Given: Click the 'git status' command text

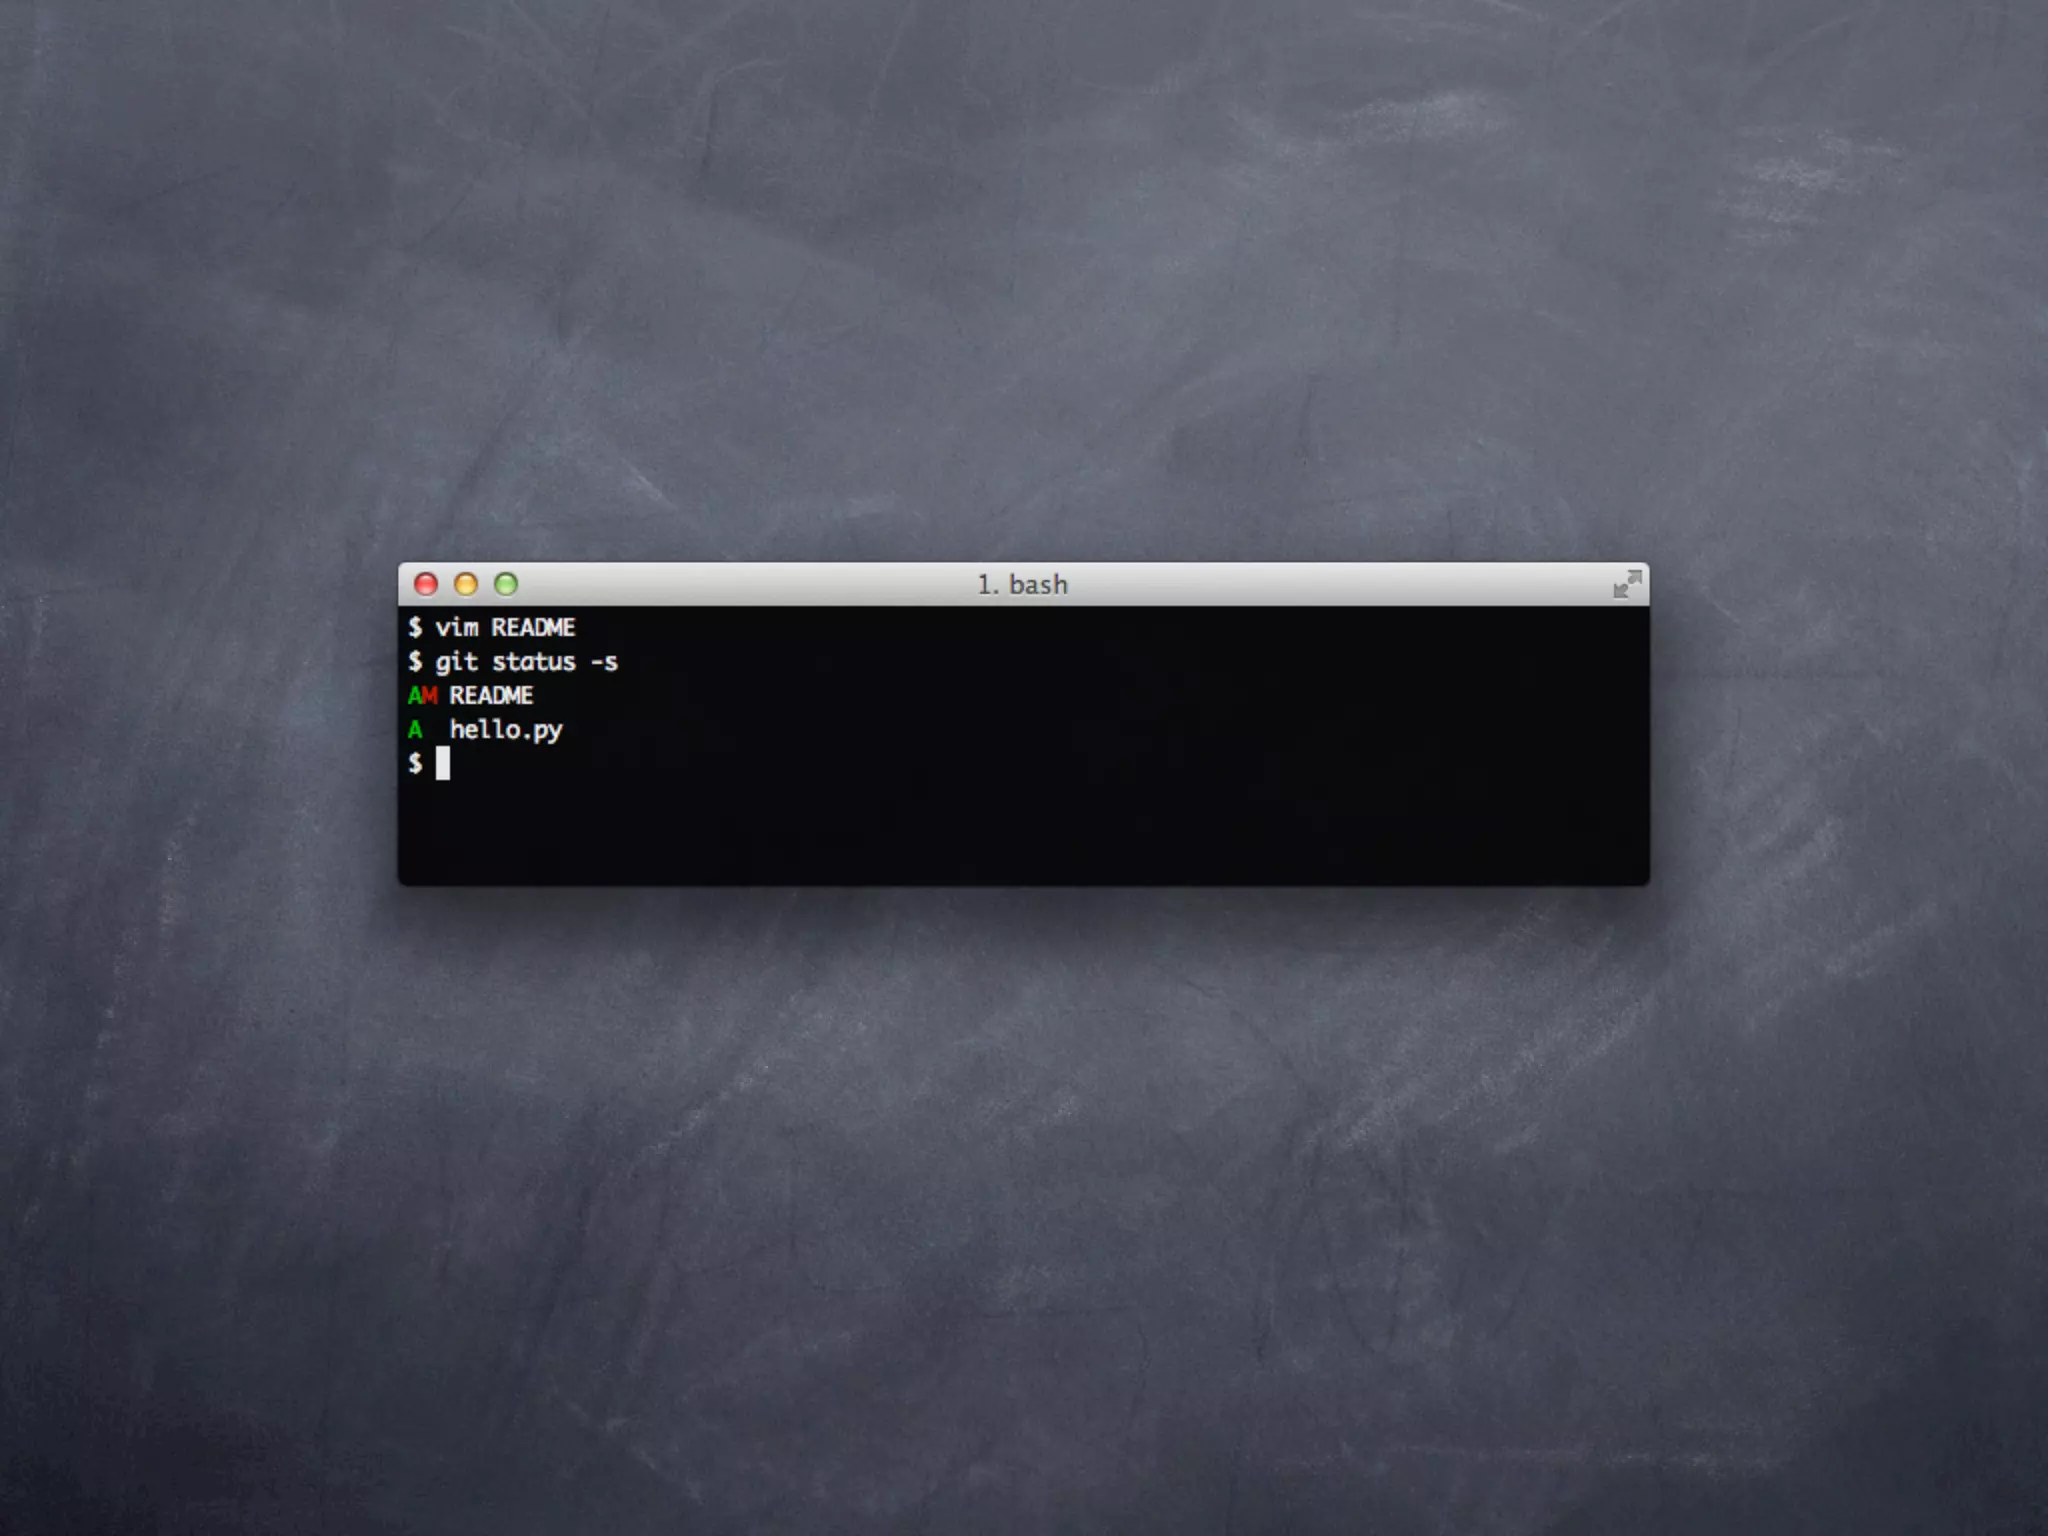Looking at the screenshot, I should [x=505, y=662].
